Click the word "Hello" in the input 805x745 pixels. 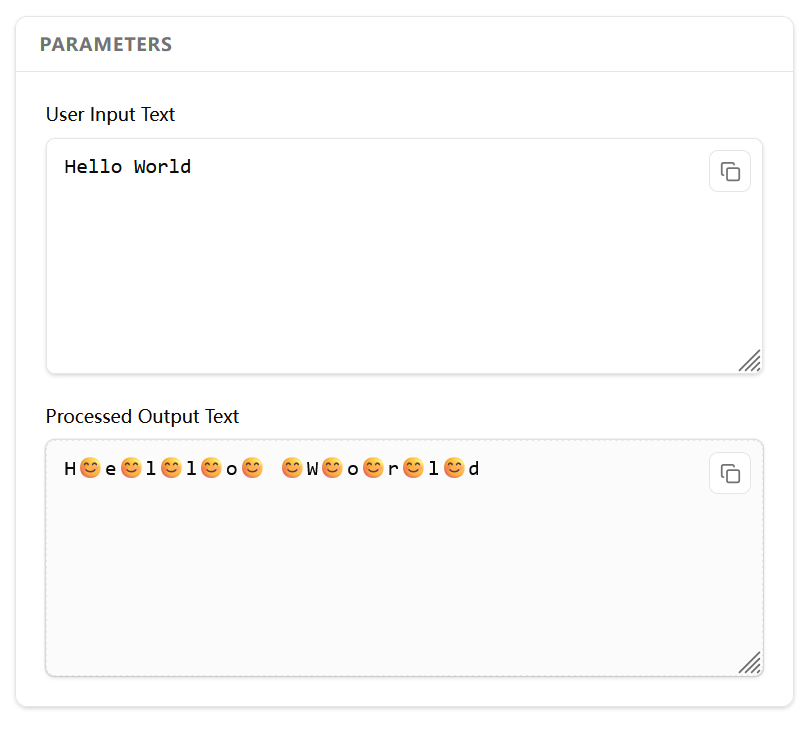(x=93, y=167)
